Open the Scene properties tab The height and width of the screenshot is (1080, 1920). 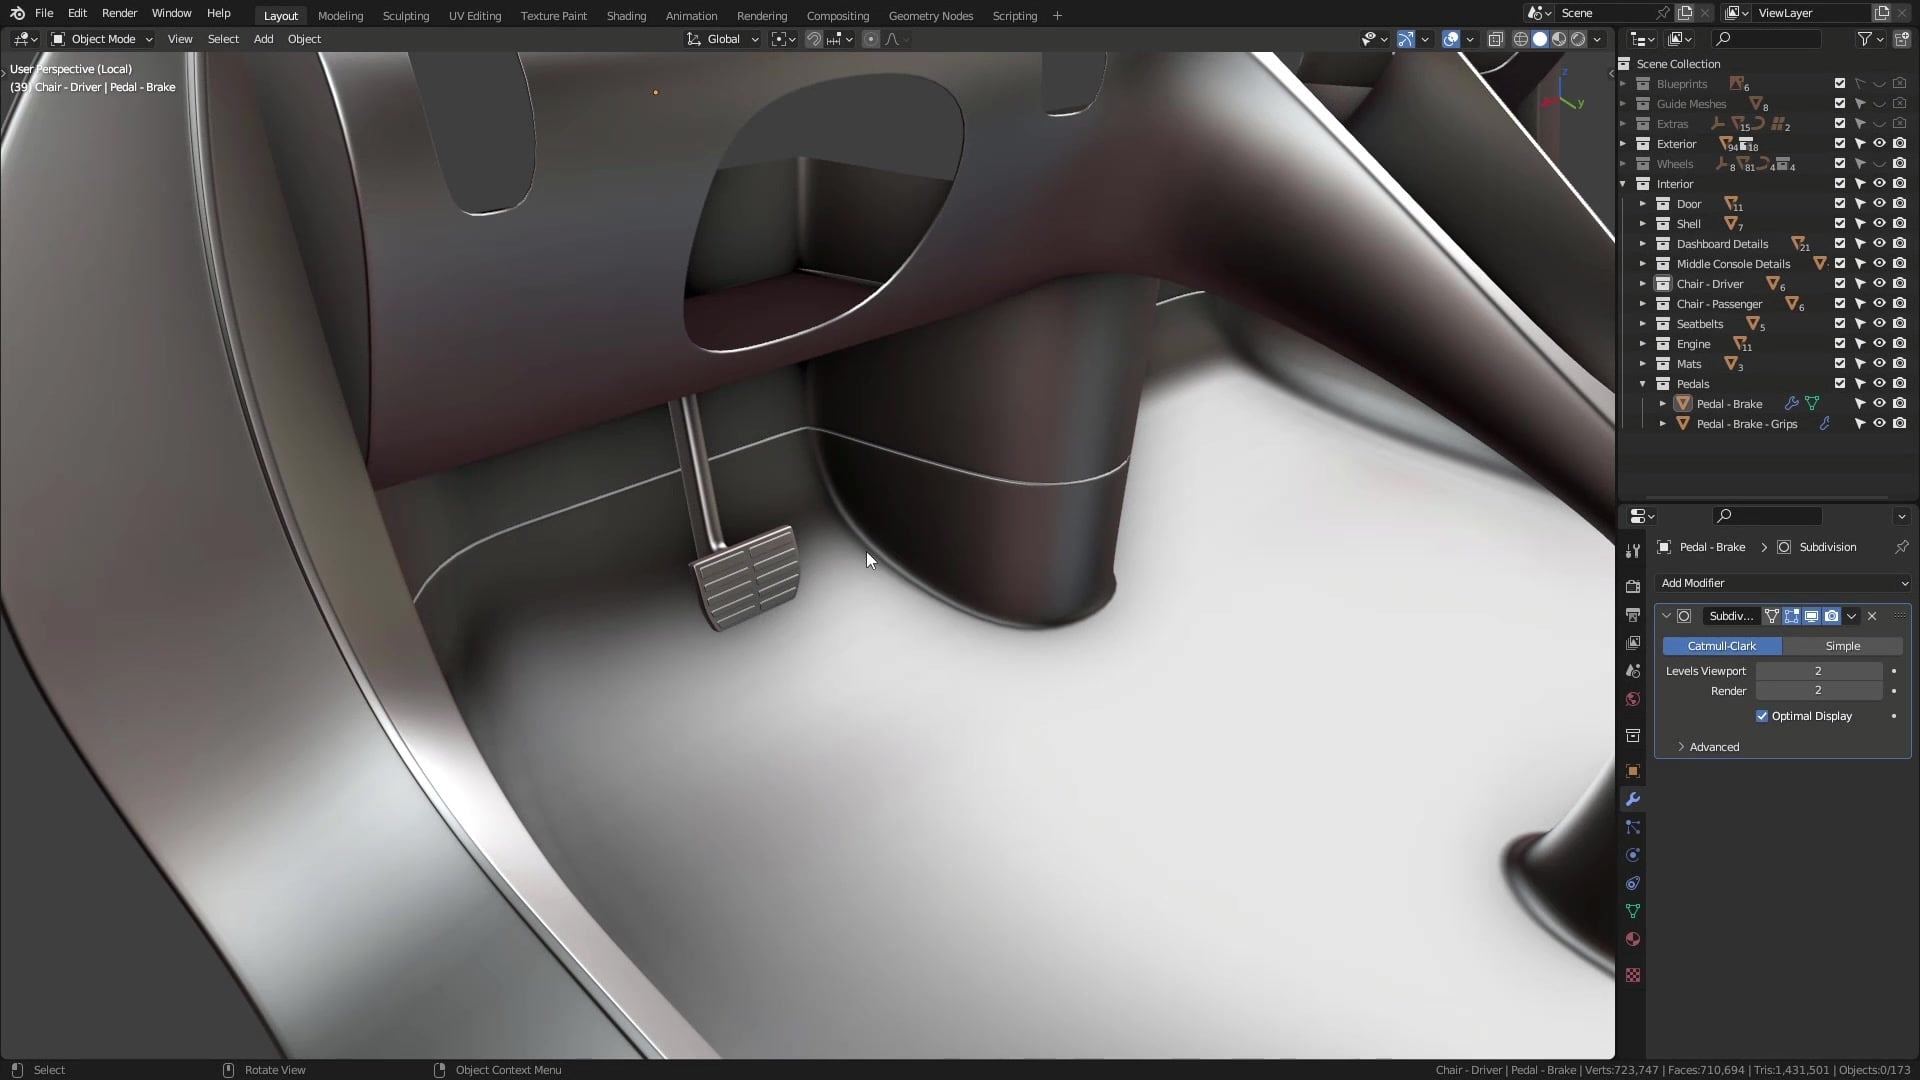tap(1633, 671)
